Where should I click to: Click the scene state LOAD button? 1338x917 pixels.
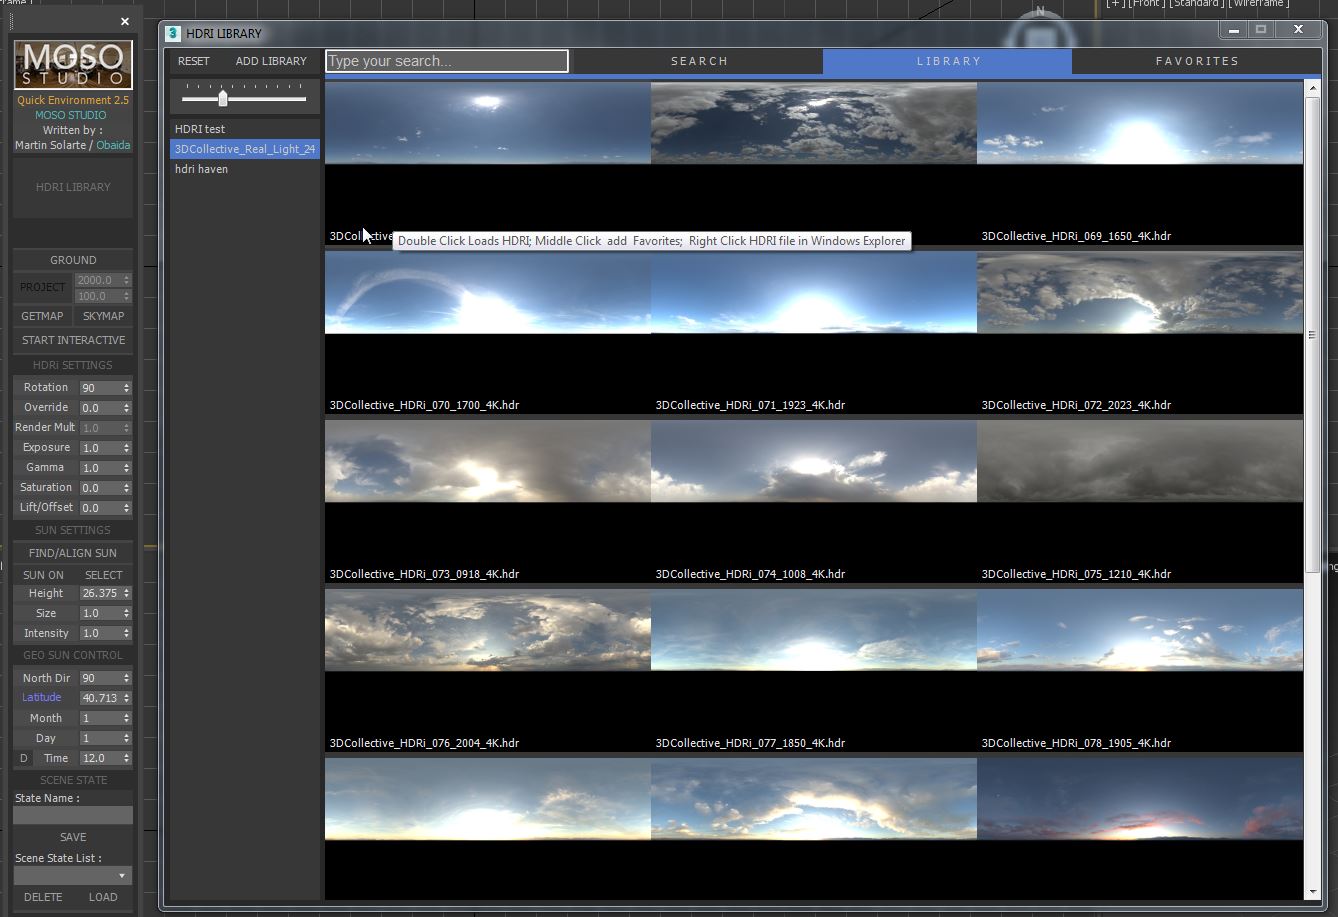point(103,897)
